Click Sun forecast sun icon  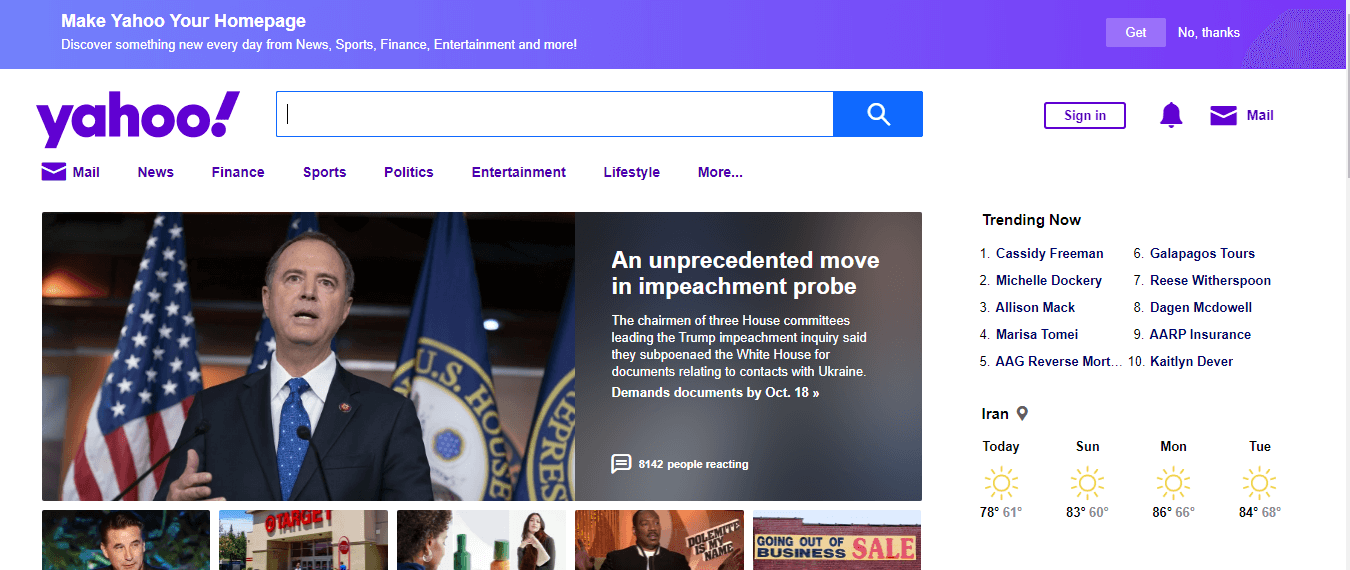(x=1087, y=484)
